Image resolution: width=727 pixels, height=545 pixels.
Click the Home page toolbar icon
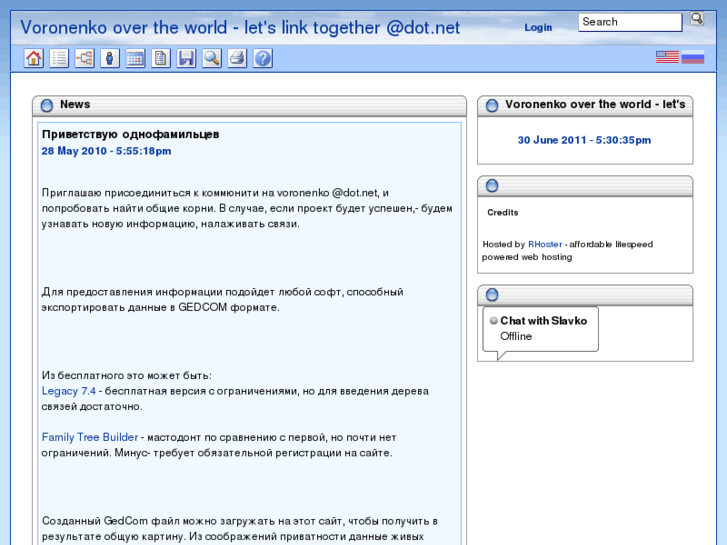[34, 59]
